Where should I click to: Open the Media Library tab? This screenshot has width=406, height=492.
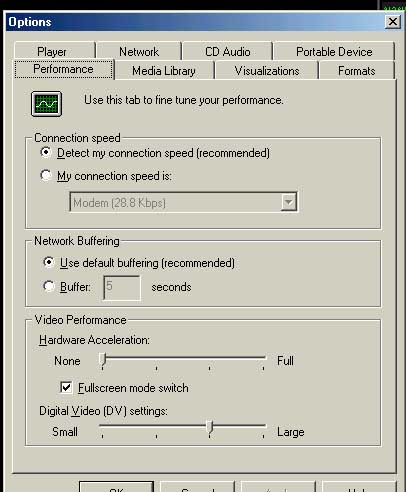[x=164, y=70]
